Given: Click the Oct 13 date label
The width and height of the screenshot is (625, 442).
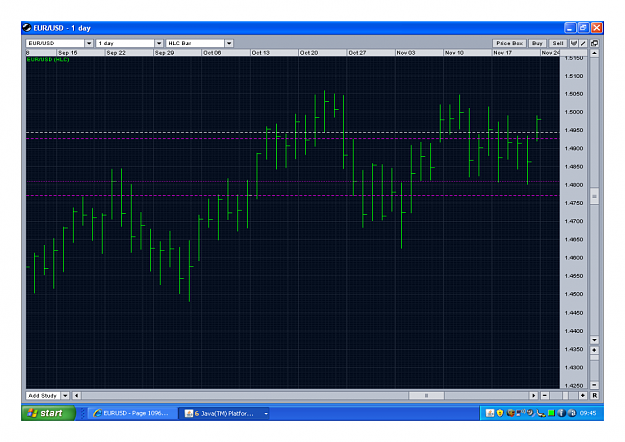Looking at the screenshot, I should point(261,53).
